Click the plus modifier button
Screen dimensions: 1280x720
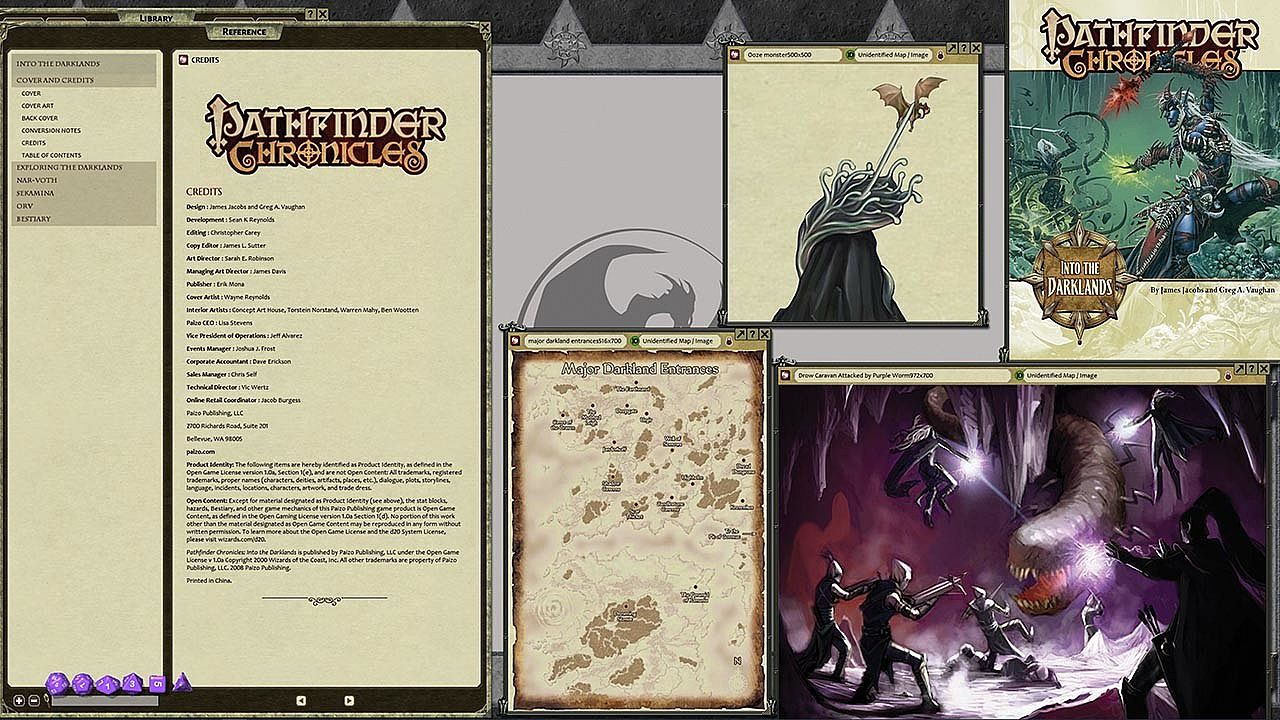(19, 701)
